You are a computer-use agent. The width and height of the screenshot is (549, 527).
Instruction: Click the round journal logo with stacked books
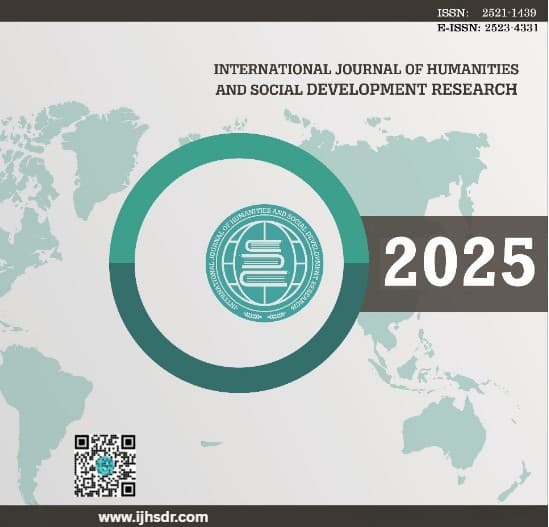coord(264,263)
